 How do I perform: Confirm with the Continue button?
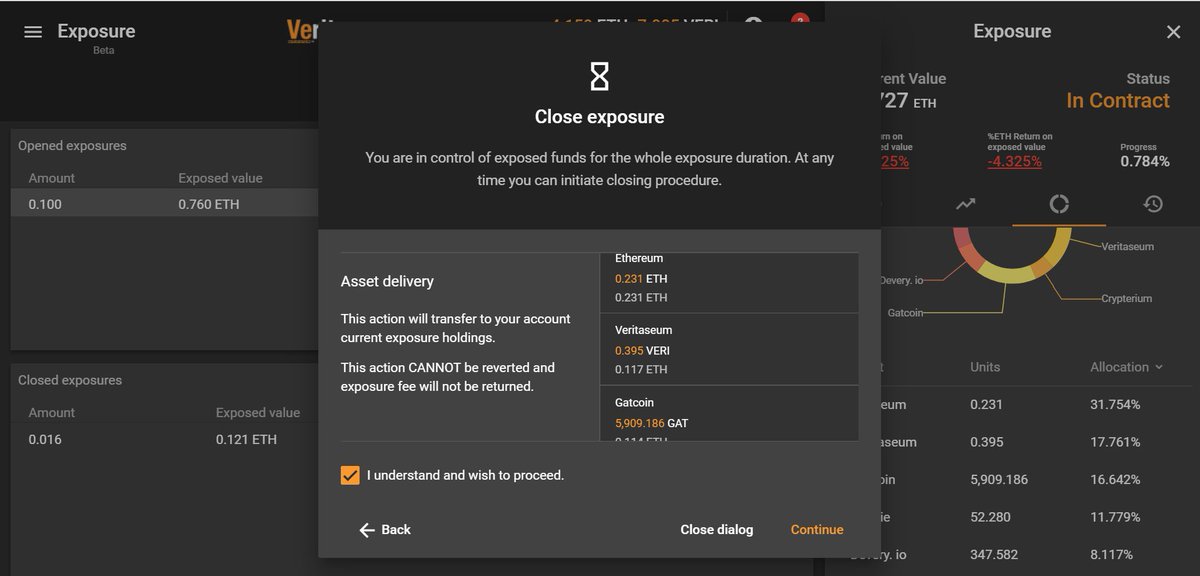(817, 530)
